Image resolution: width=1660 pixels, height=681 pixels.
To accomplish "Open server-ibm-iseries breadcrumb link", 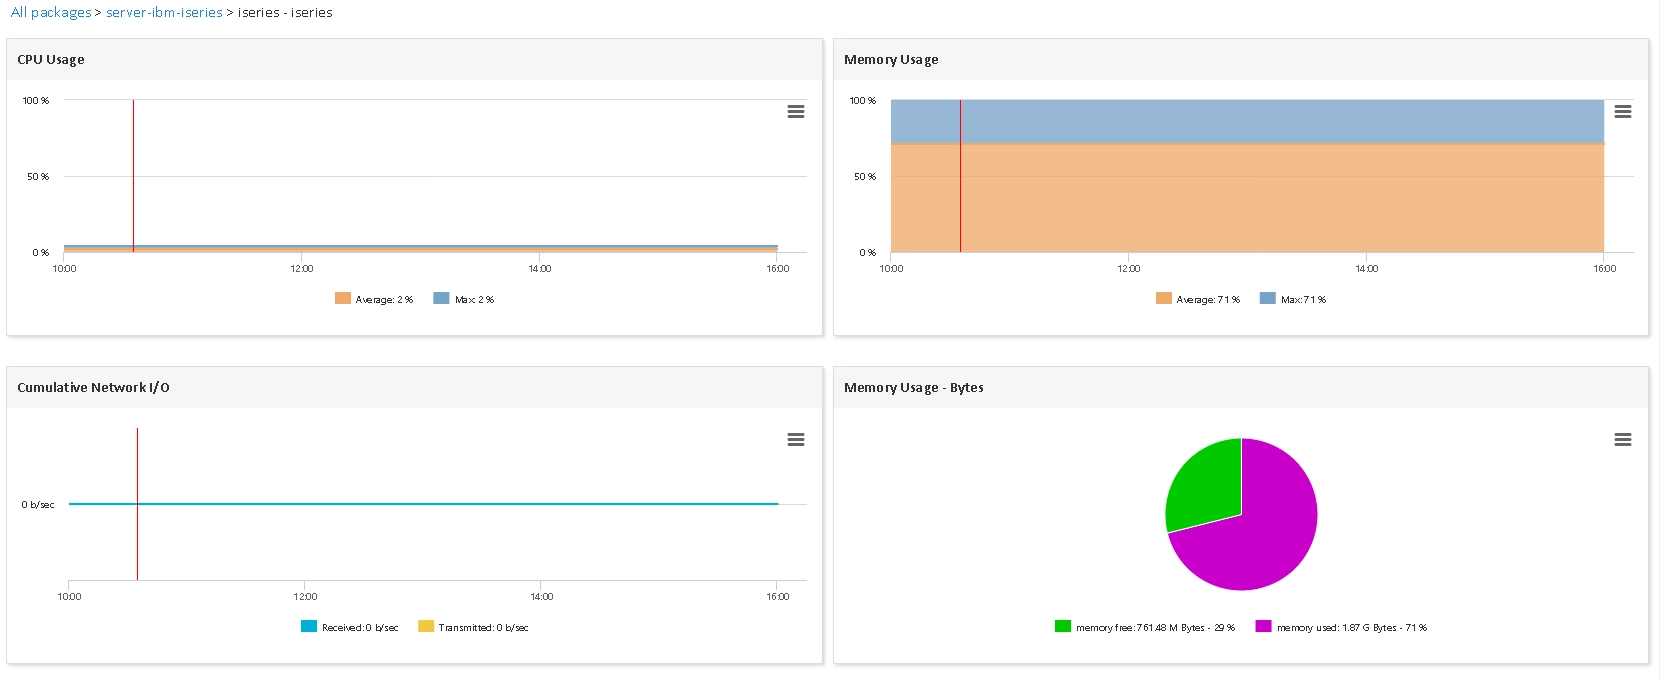I will (164, 13).
